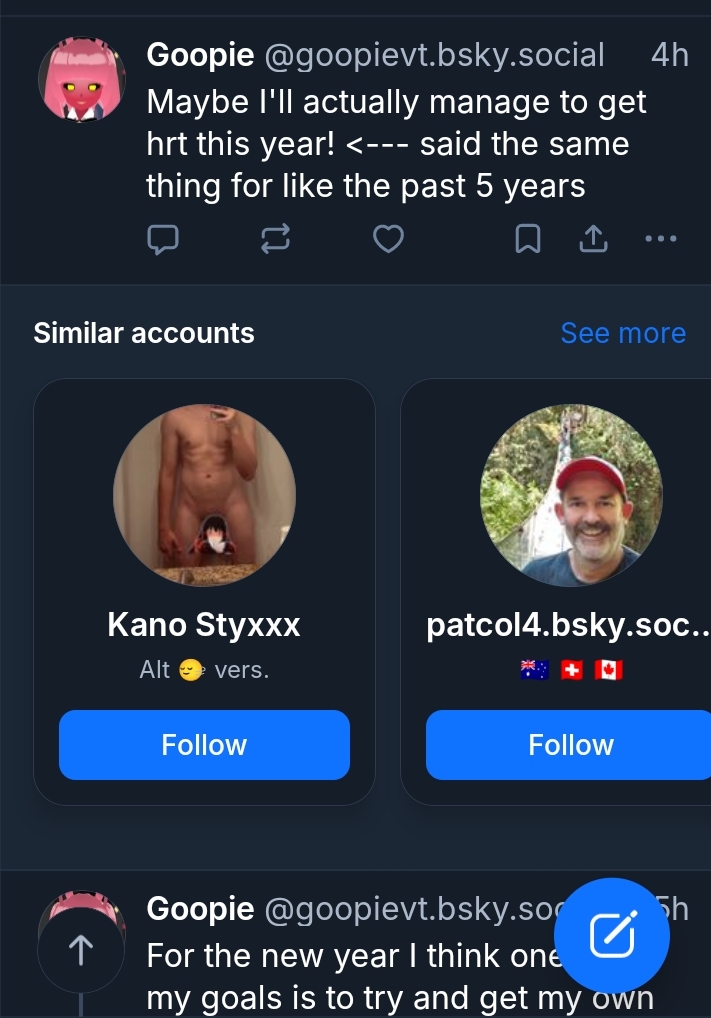The width and height of the screenshot is (711, 1018).
Task: Compose a new post with pencil button
Action: point(611,935)
